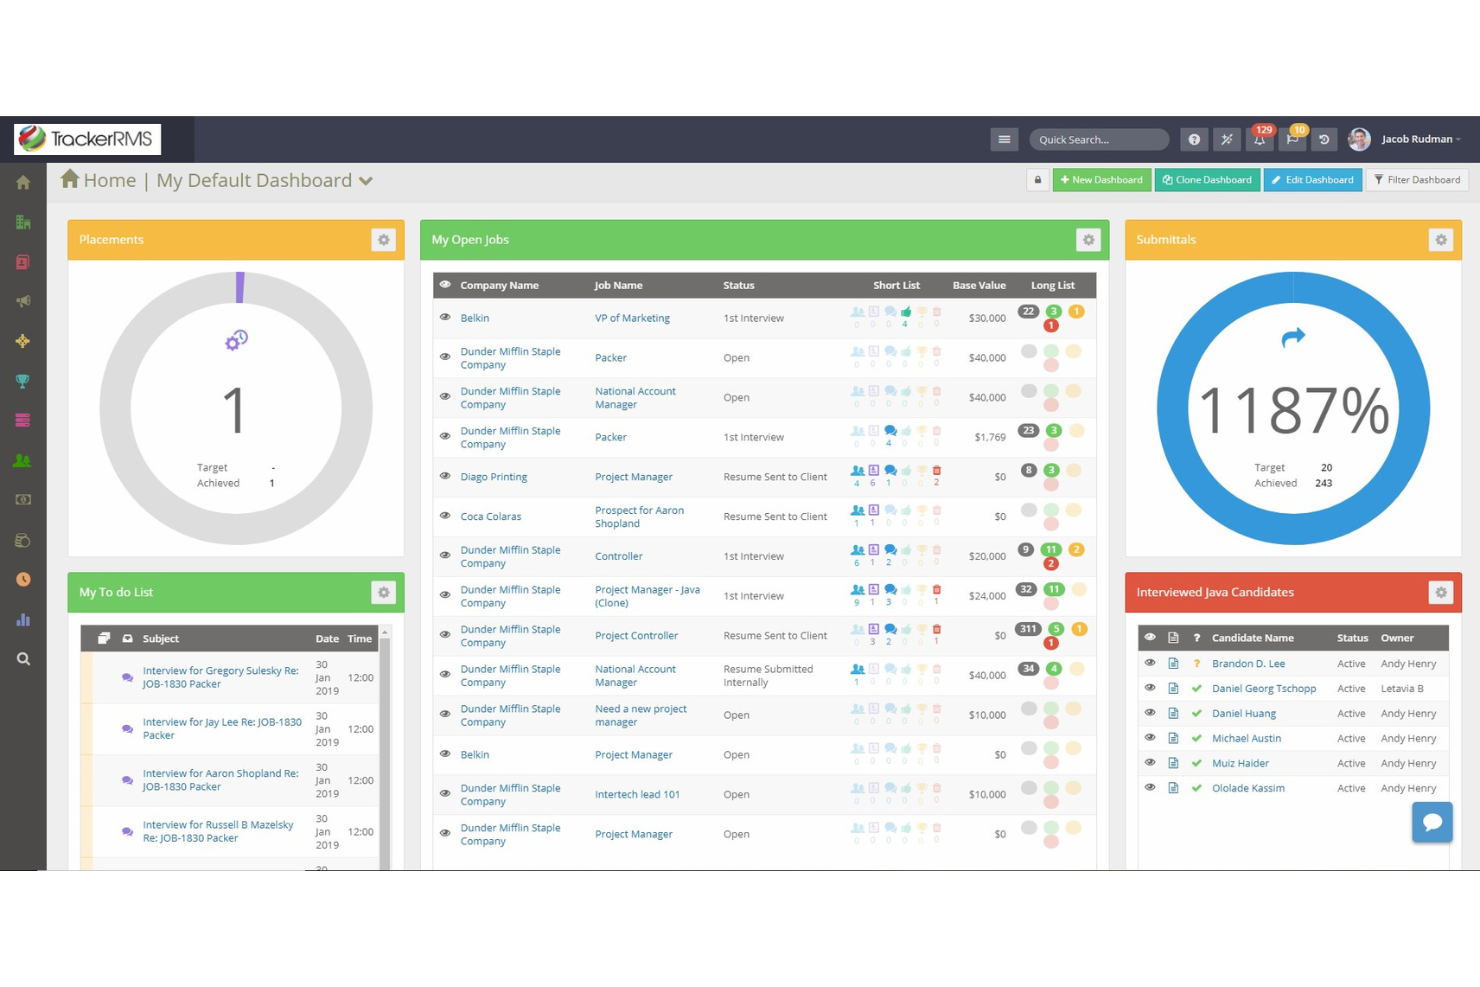Open the blue bar chart sidebar icon
The width and height of the screenshot is (1480, 987).
pyautogui.click(x=23, y=619)
